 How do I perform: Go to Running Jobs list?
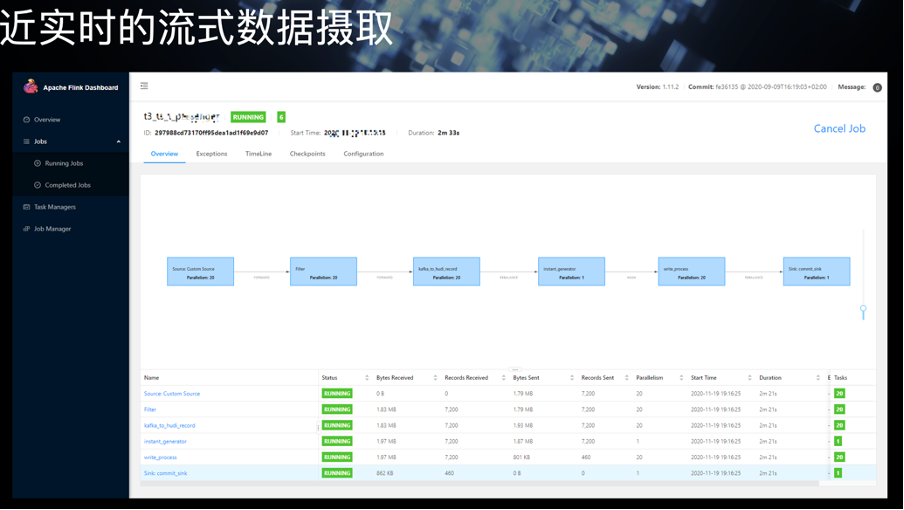[64, 164]
